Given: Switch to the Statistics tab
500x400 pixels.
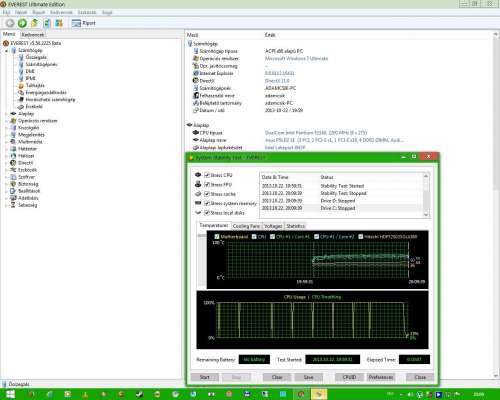Looking at the screenshot, I should [295, 226].
